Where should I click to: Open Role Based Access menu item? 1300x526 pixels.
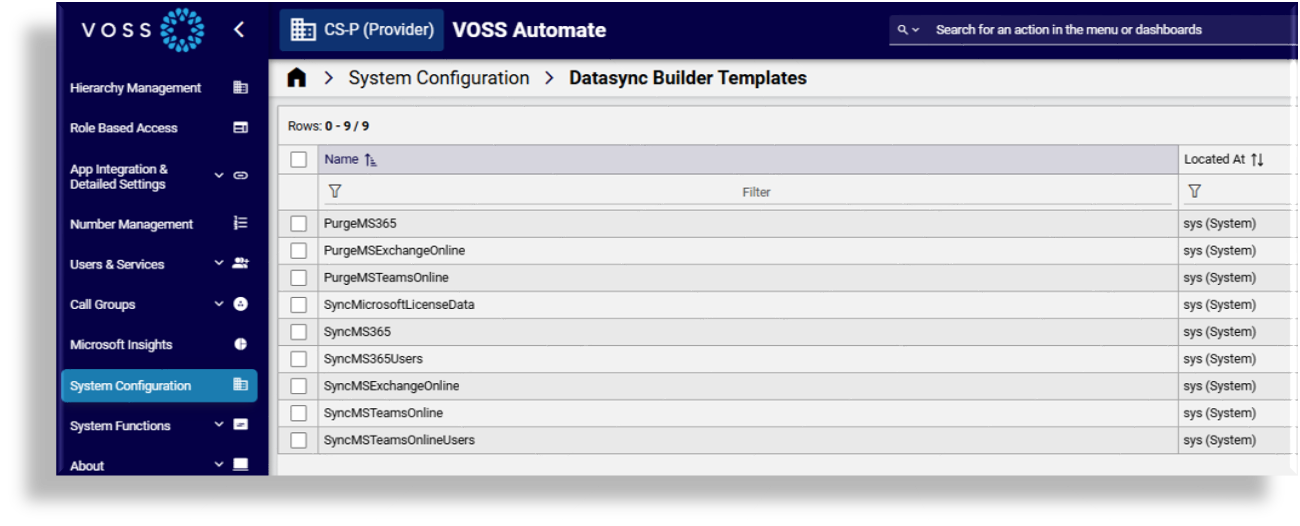pyautogui.click(x=159, y=128)
